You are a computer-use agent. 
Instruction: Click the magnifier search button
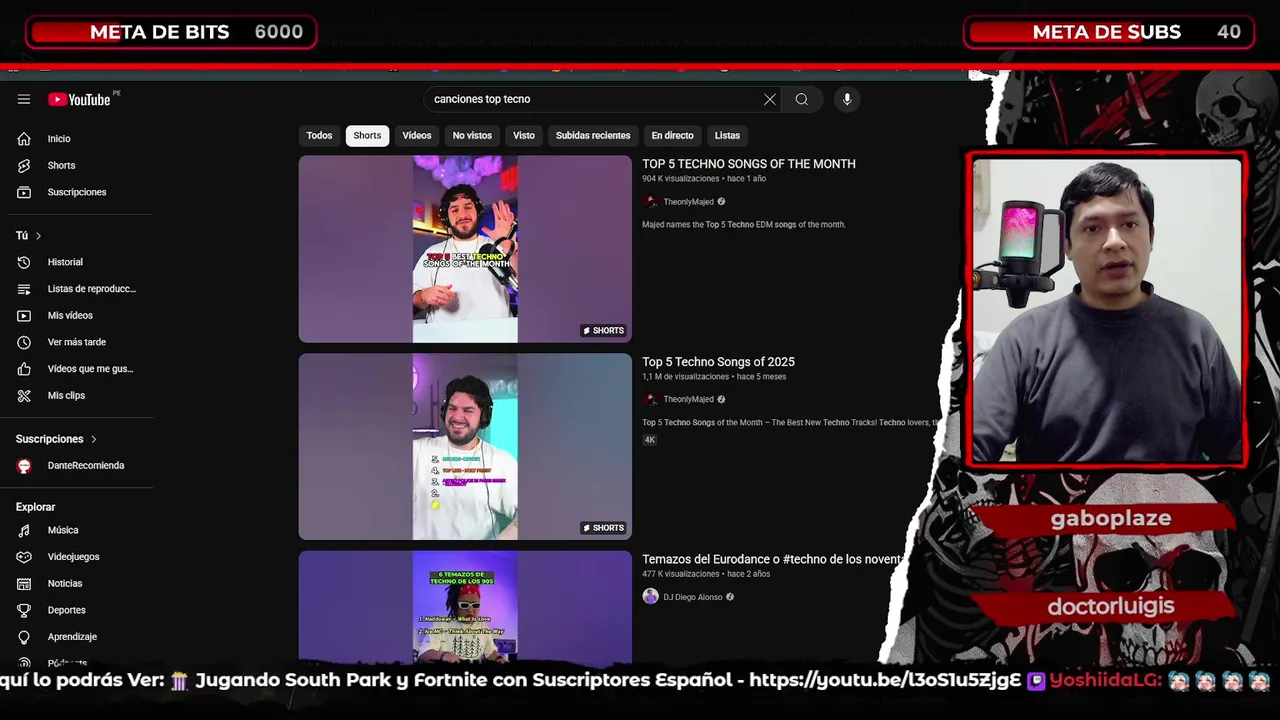pos(802,99)
